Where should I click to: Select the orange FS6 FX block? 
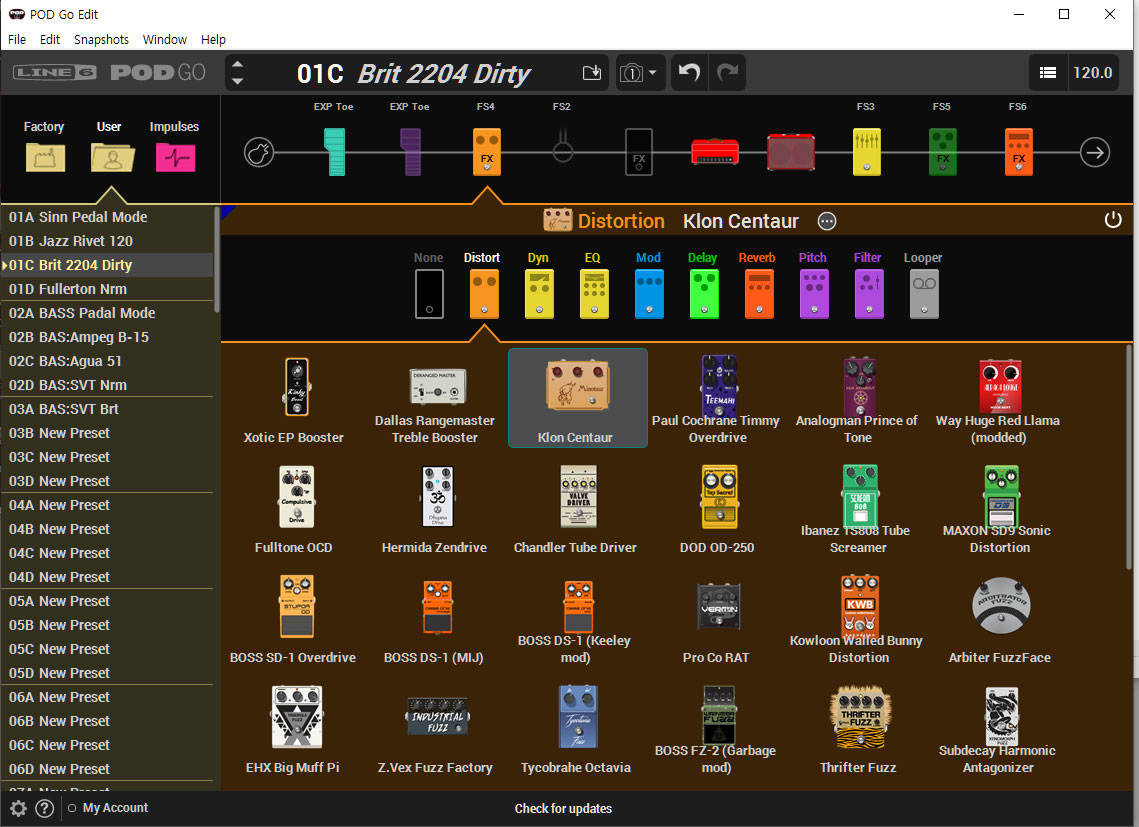pyautogui.click(x=1018, y=152)
